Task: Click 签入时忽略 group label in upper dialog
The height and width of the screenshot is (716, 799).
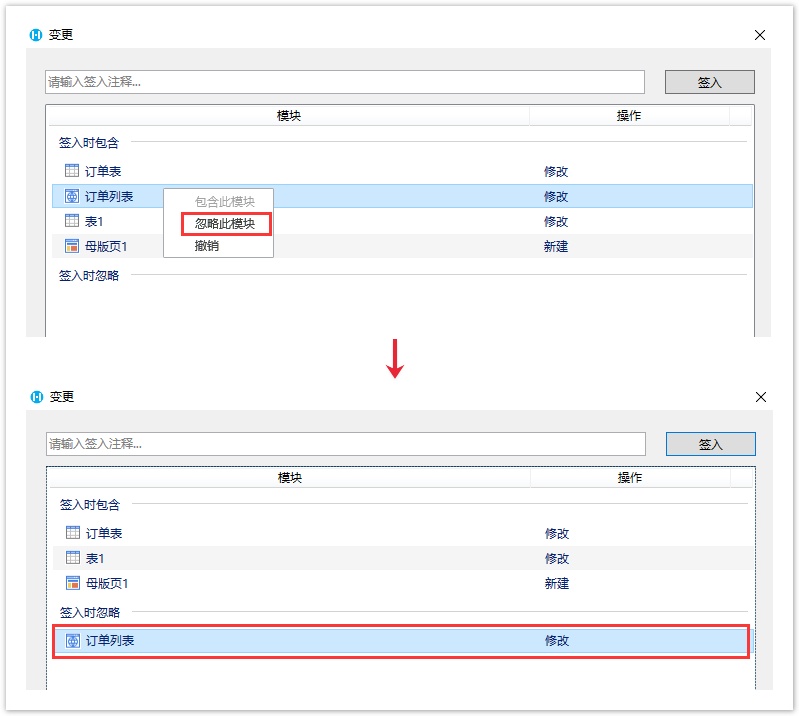Action: click(x=89, y=276)
